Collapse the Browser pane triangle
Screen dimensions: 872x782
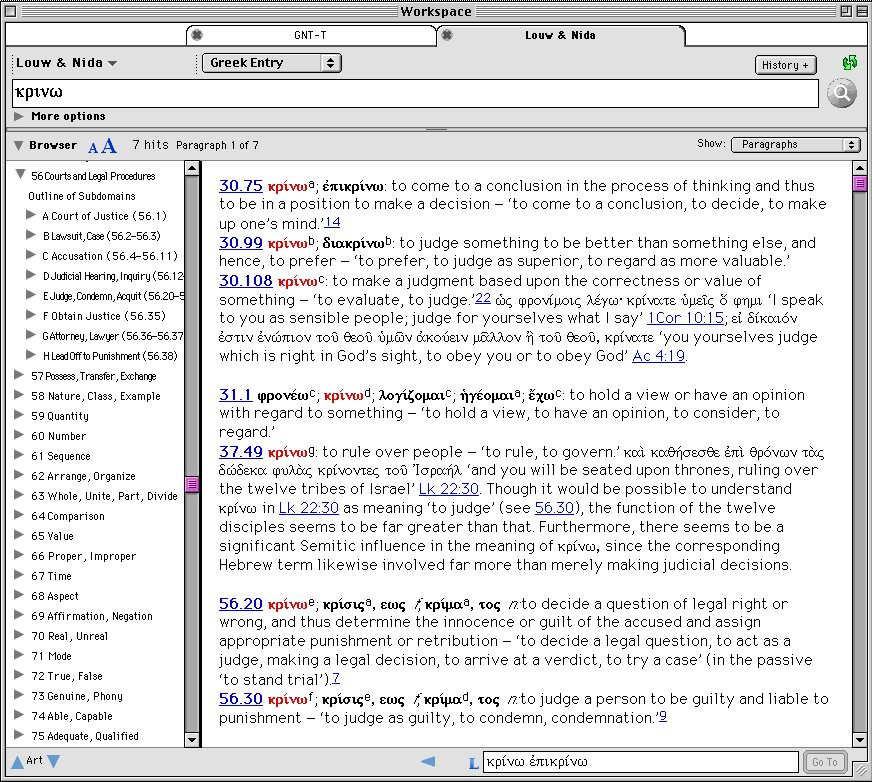point(18,145)
